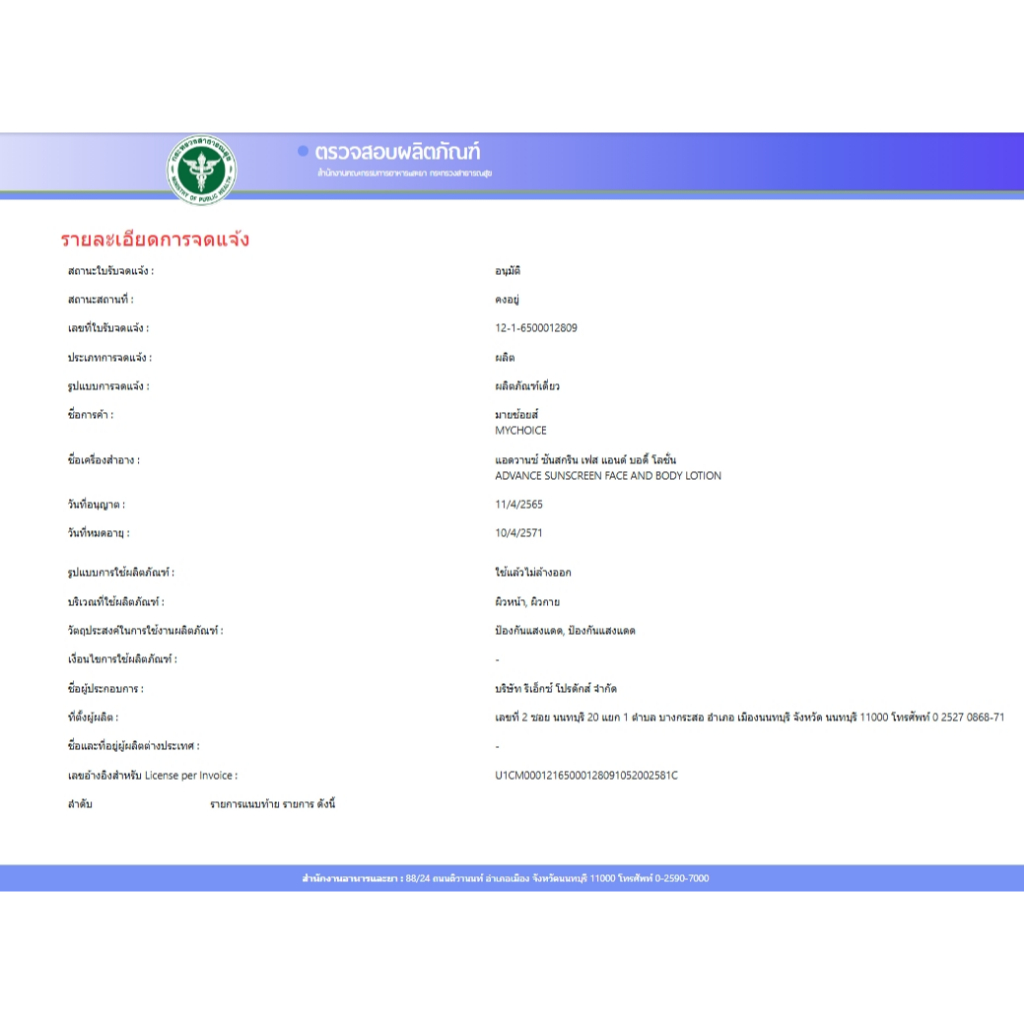This screenshot has height=1024, width=1024.
Task: Click the blue bullet dot beside header title
Action: [x=303, y=151]
